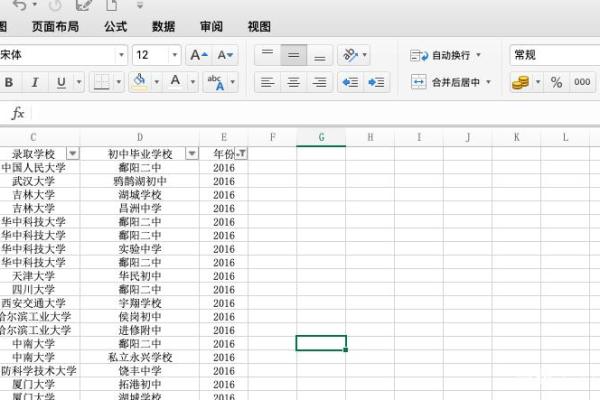Screen dimensions: 600x400
Task: Switch to the 公式 tab
Action: [x=116, y=26]
